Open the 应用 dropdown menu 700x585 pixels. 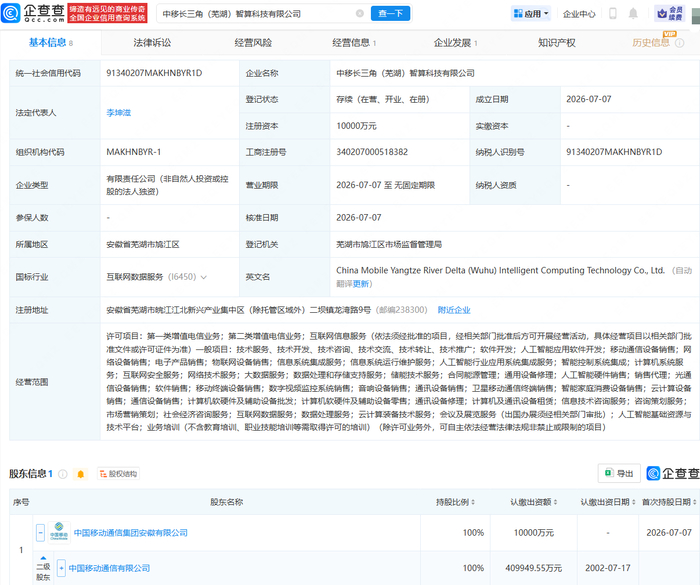pyautogui.click(x=531, y=13)
